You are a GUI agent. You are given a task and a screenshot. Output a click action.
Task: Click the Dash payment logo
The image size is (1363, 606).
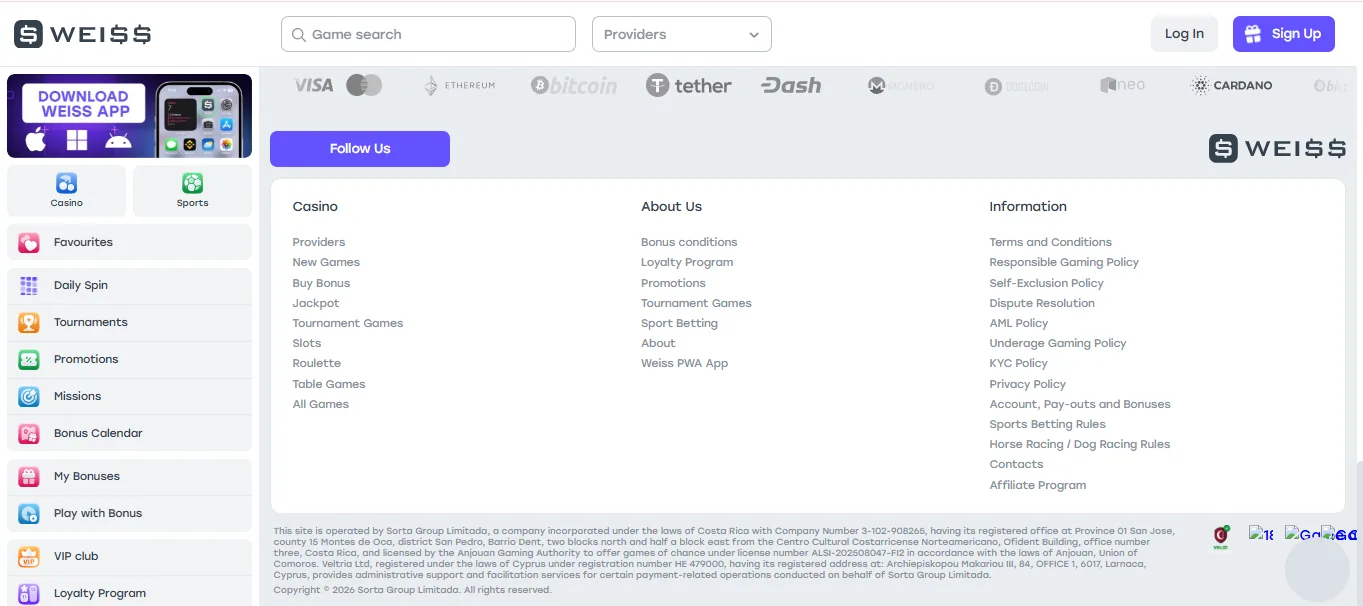791,86
